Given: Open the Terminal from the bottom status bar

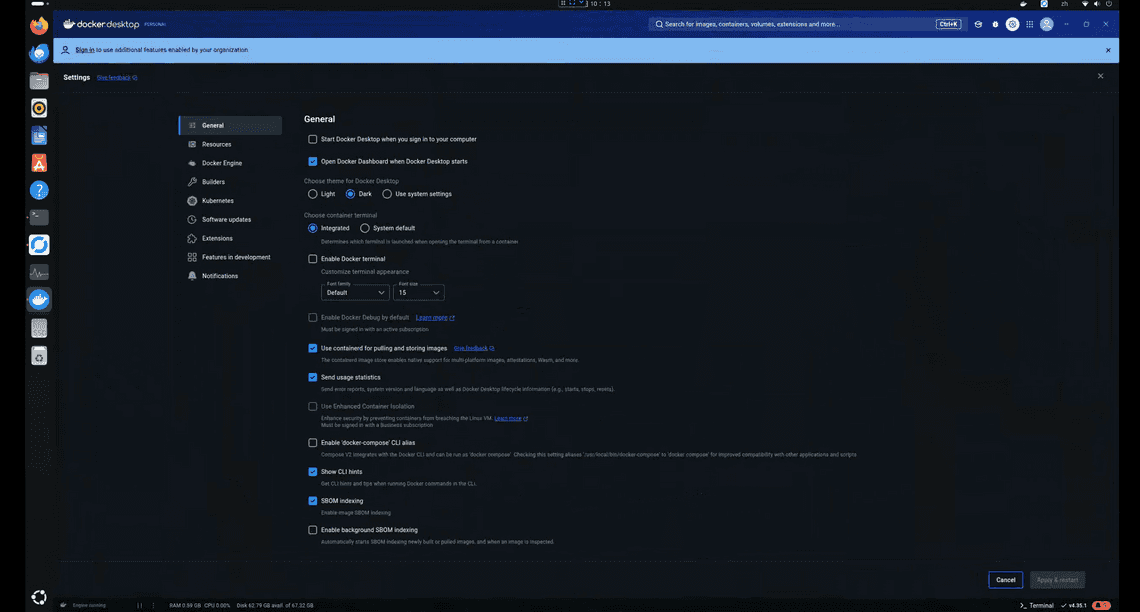Looking at the screenshot, I should tap(1035, 605).
